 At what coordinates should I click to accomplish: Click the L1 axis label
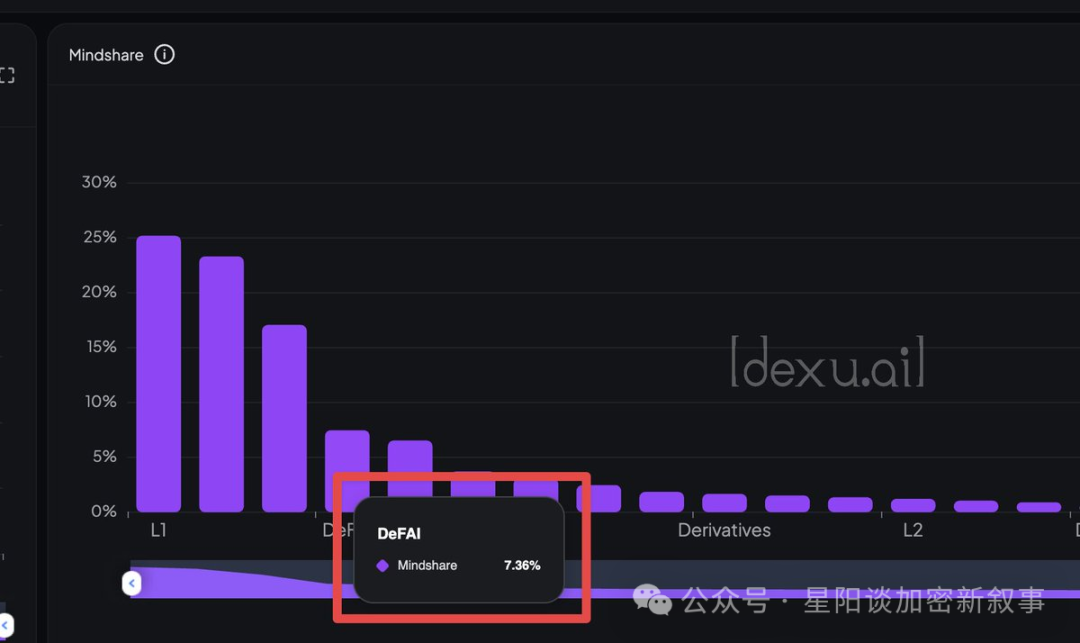159,530
